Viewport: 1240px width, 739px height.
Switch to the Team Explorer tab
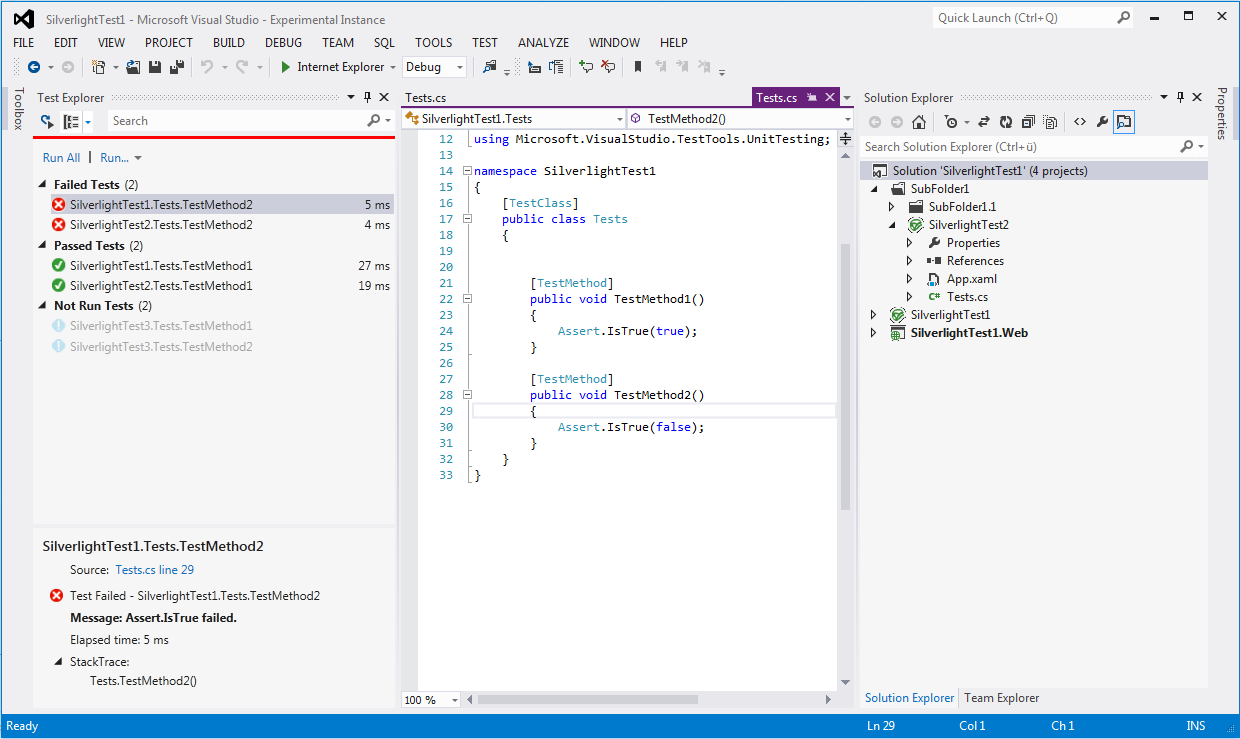(x=1001, y=698)
